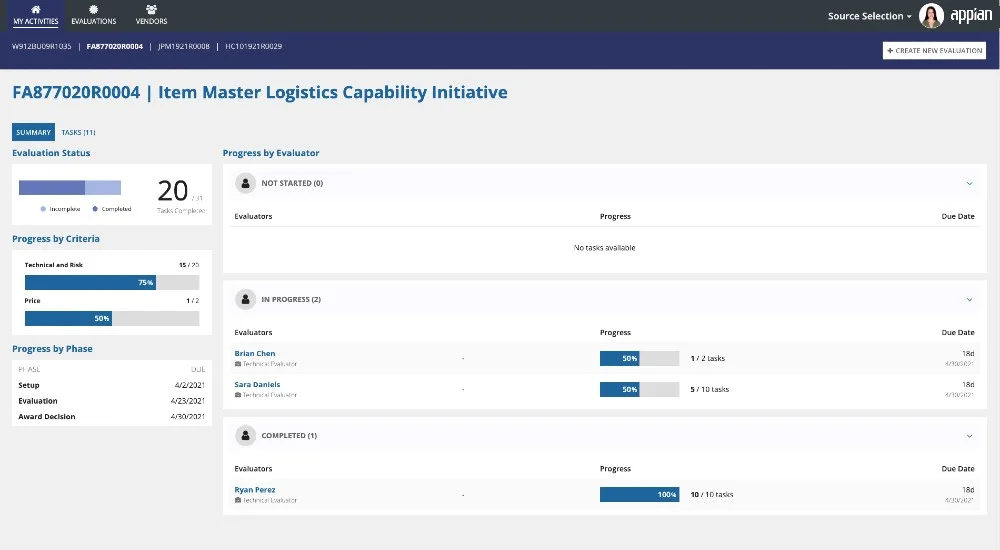Open Ryan Perez's evaluator link
Image resolution: width=1000 pixels, height=550 pixels.
point(255,490)
